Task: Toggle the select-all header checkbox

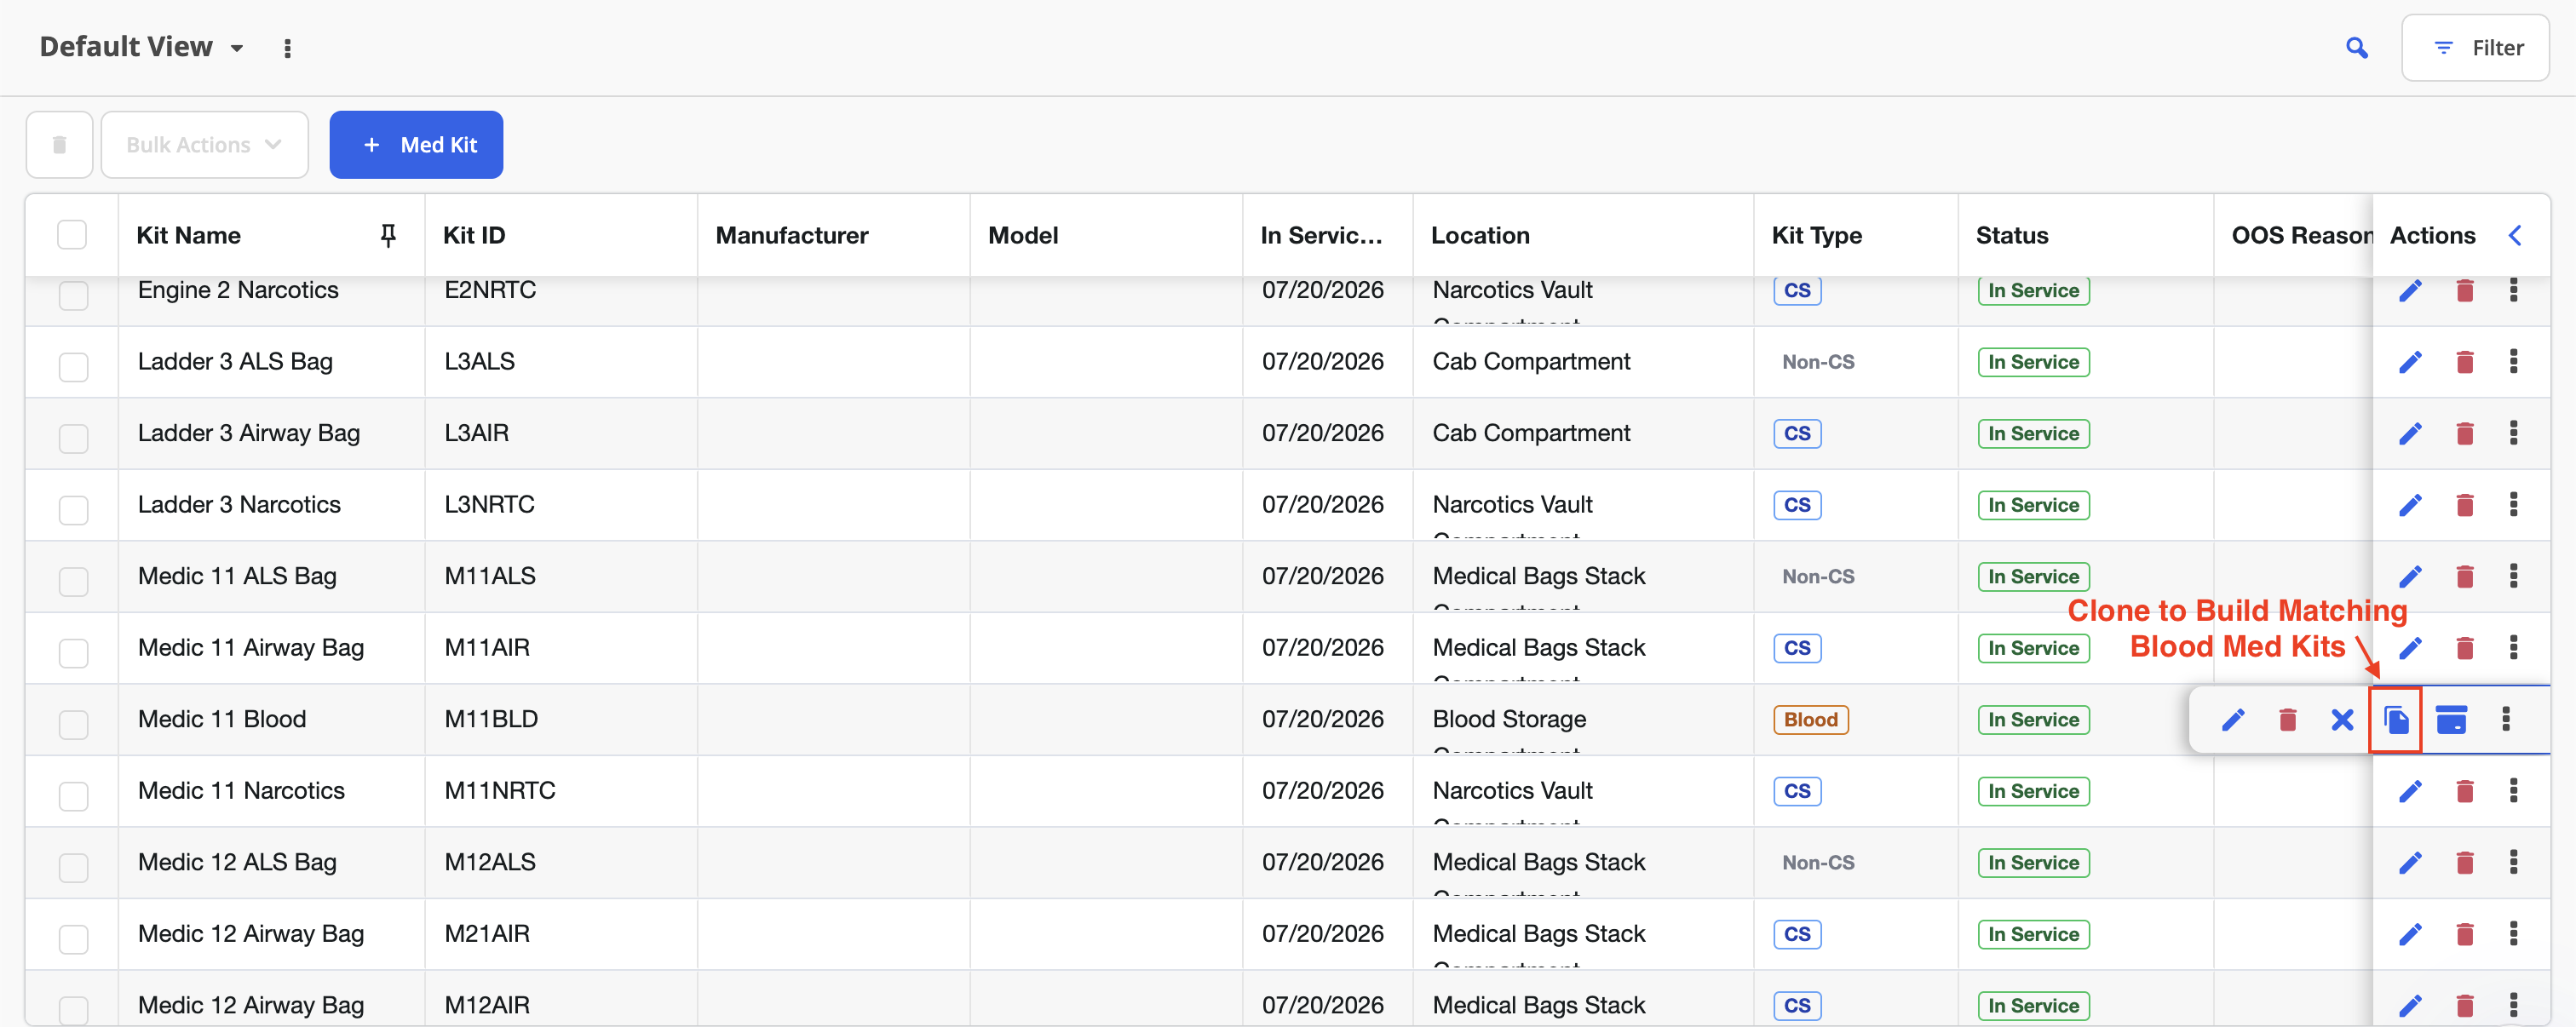Action: coord(72,235)
